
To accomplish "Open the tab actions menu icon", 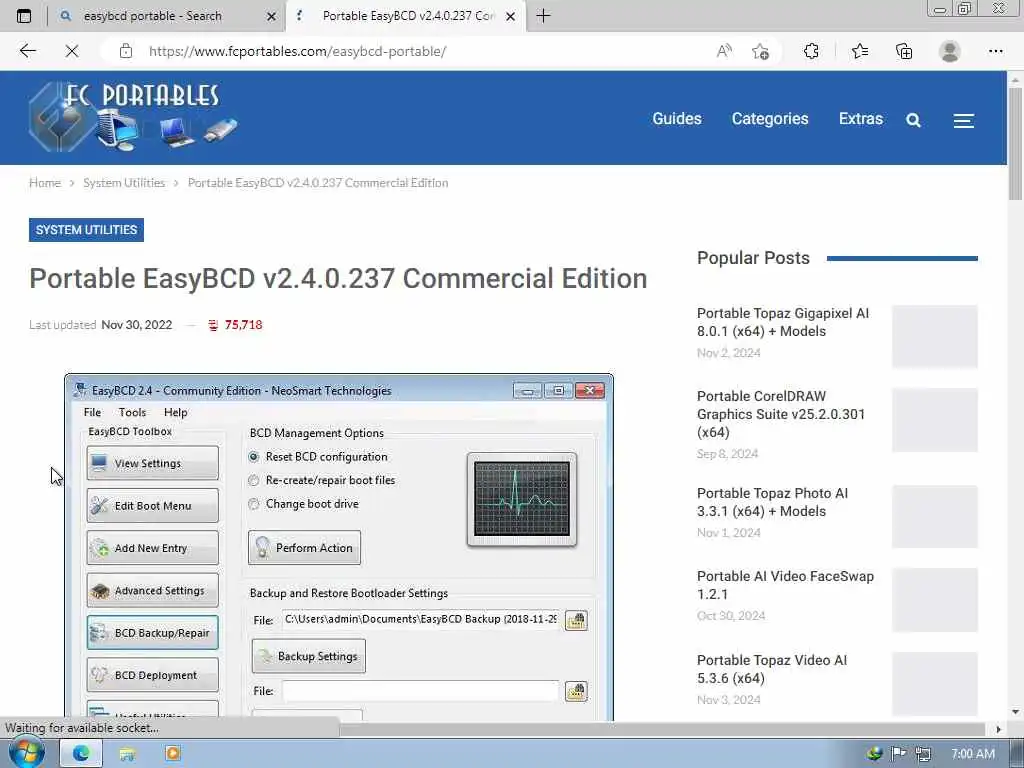I will 24,16.
